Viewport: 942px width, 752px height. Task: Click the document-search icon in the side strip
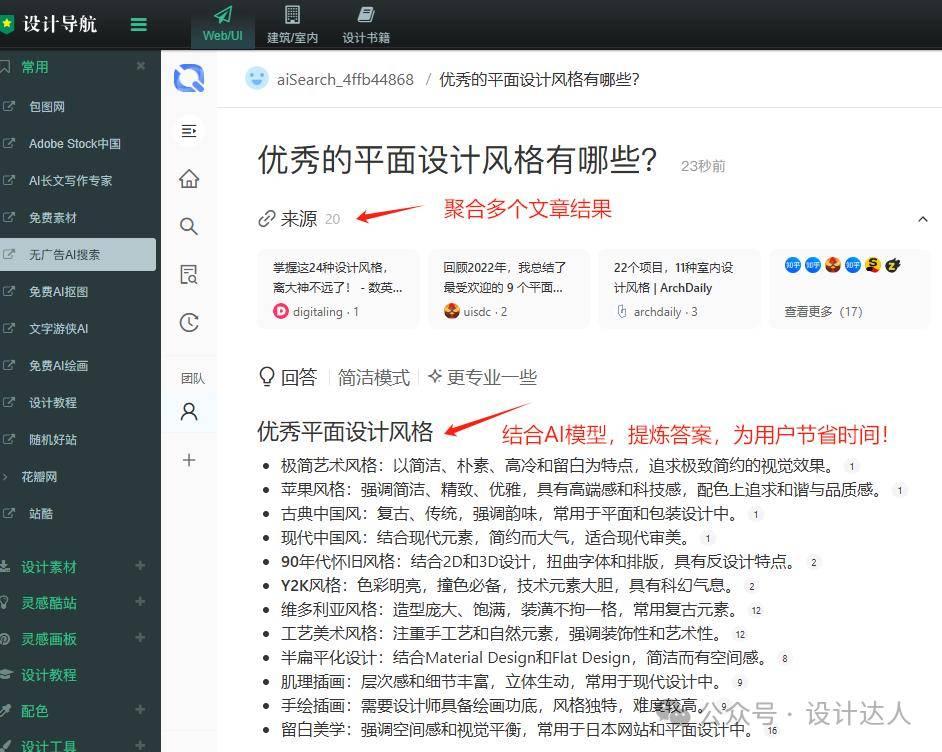[188, 274]
